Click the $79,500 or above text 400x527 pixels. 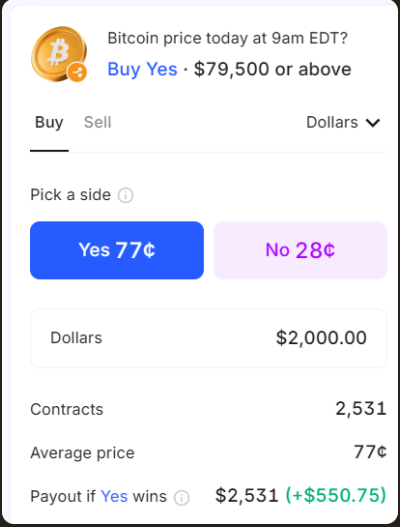[x=273, y=69]
